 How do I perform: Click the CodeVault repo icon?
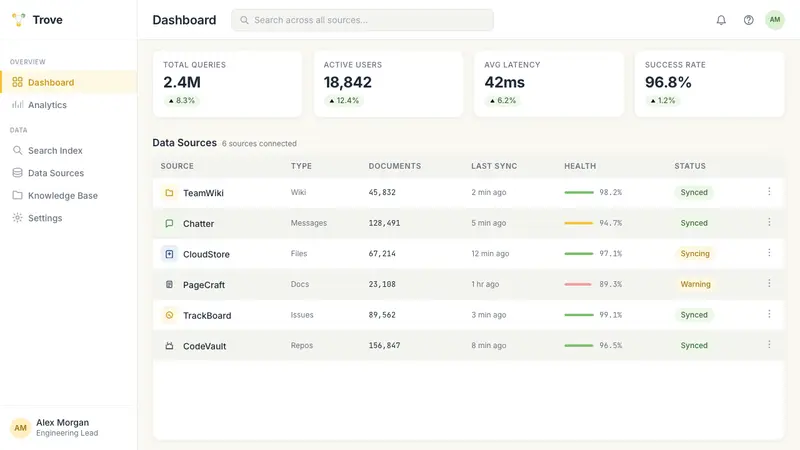(x=169, y=346)
